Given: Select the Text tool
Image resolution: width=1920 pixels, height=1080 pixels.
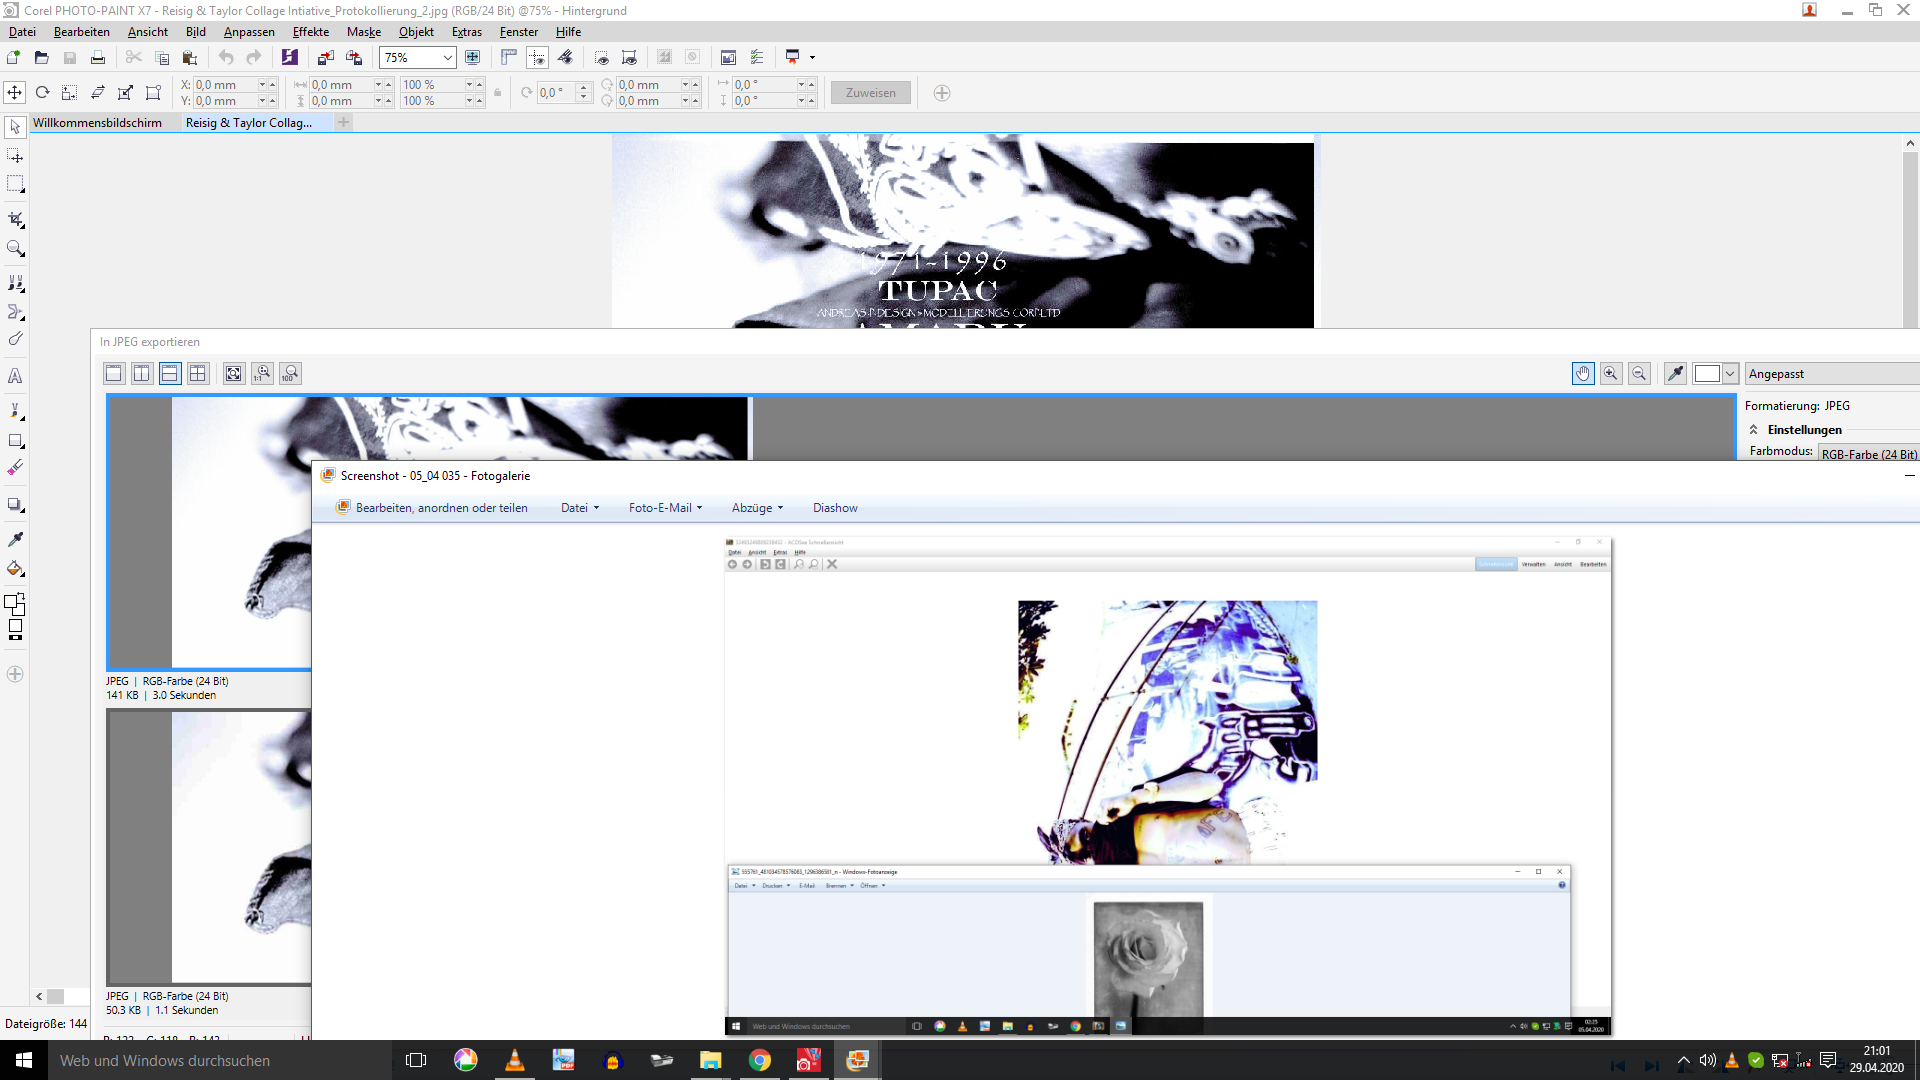Looking at the screenshot, I should click(15, 376).
